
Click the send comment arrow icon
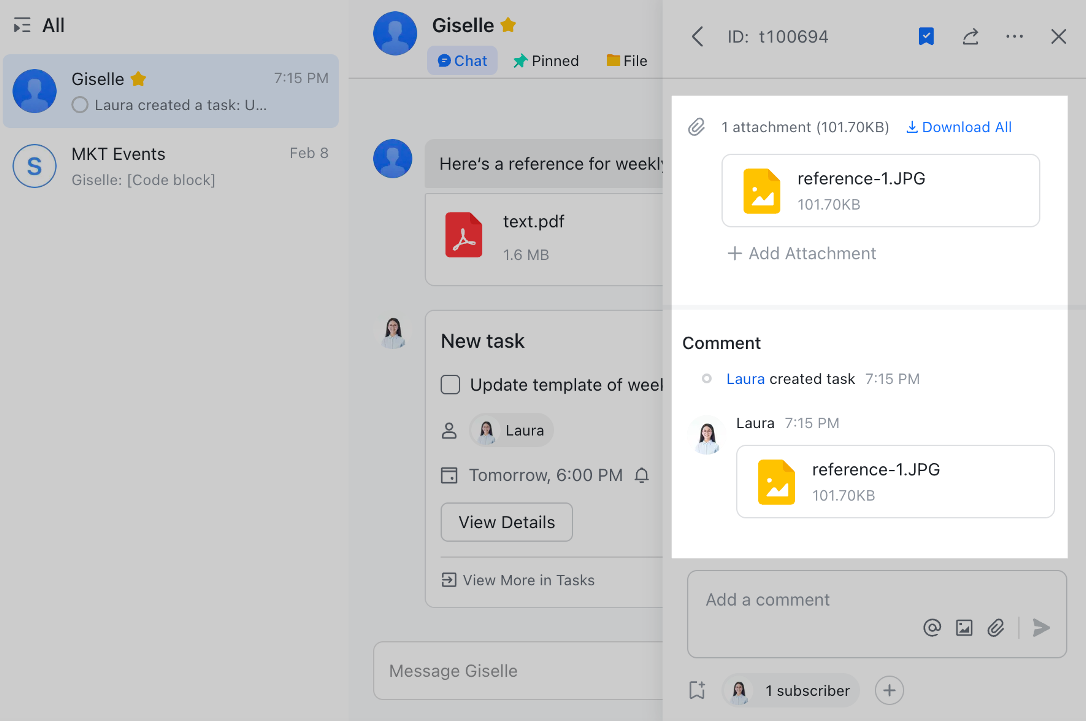click(x=1041, y=628)
